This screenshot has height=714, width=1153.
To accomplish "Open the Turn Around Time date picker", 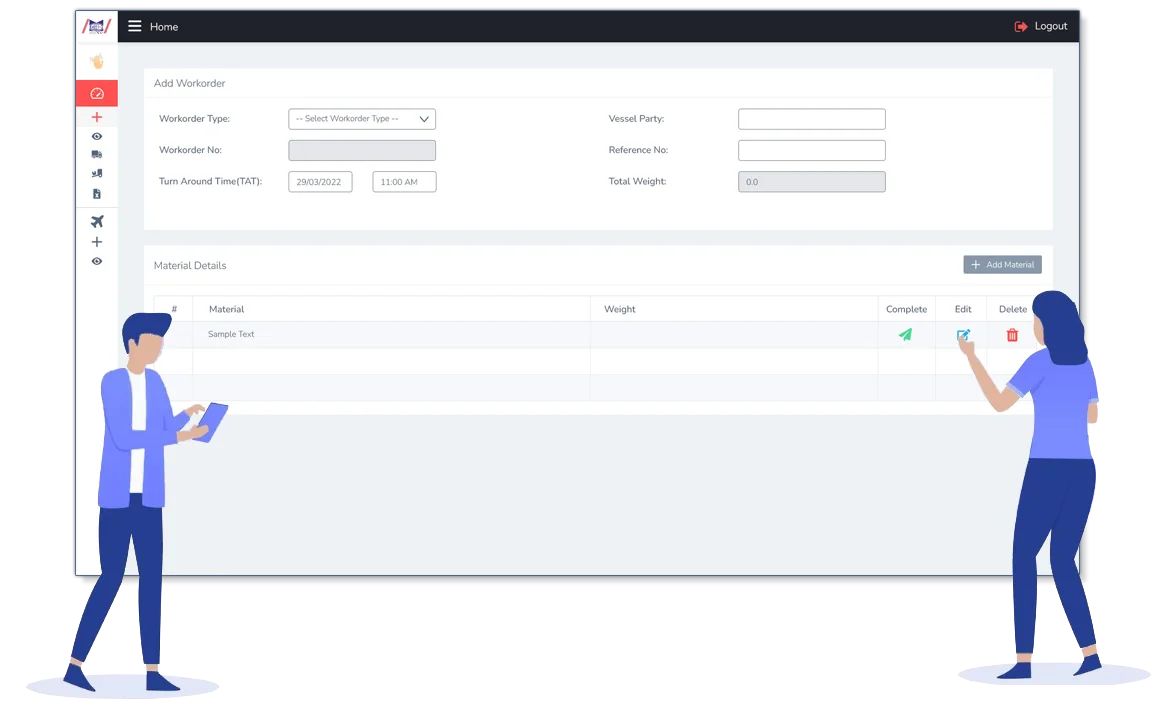I will (320, 182).
